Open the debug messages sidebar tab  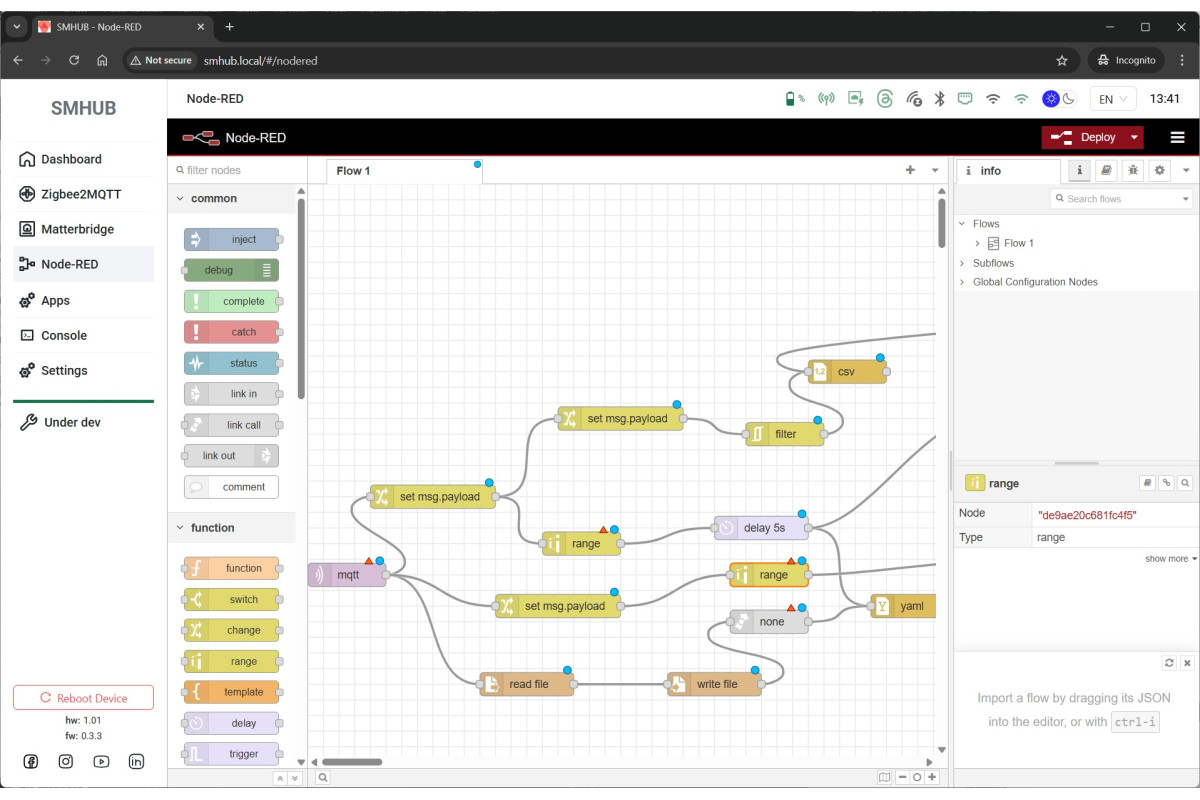[x=1133, y=171]
